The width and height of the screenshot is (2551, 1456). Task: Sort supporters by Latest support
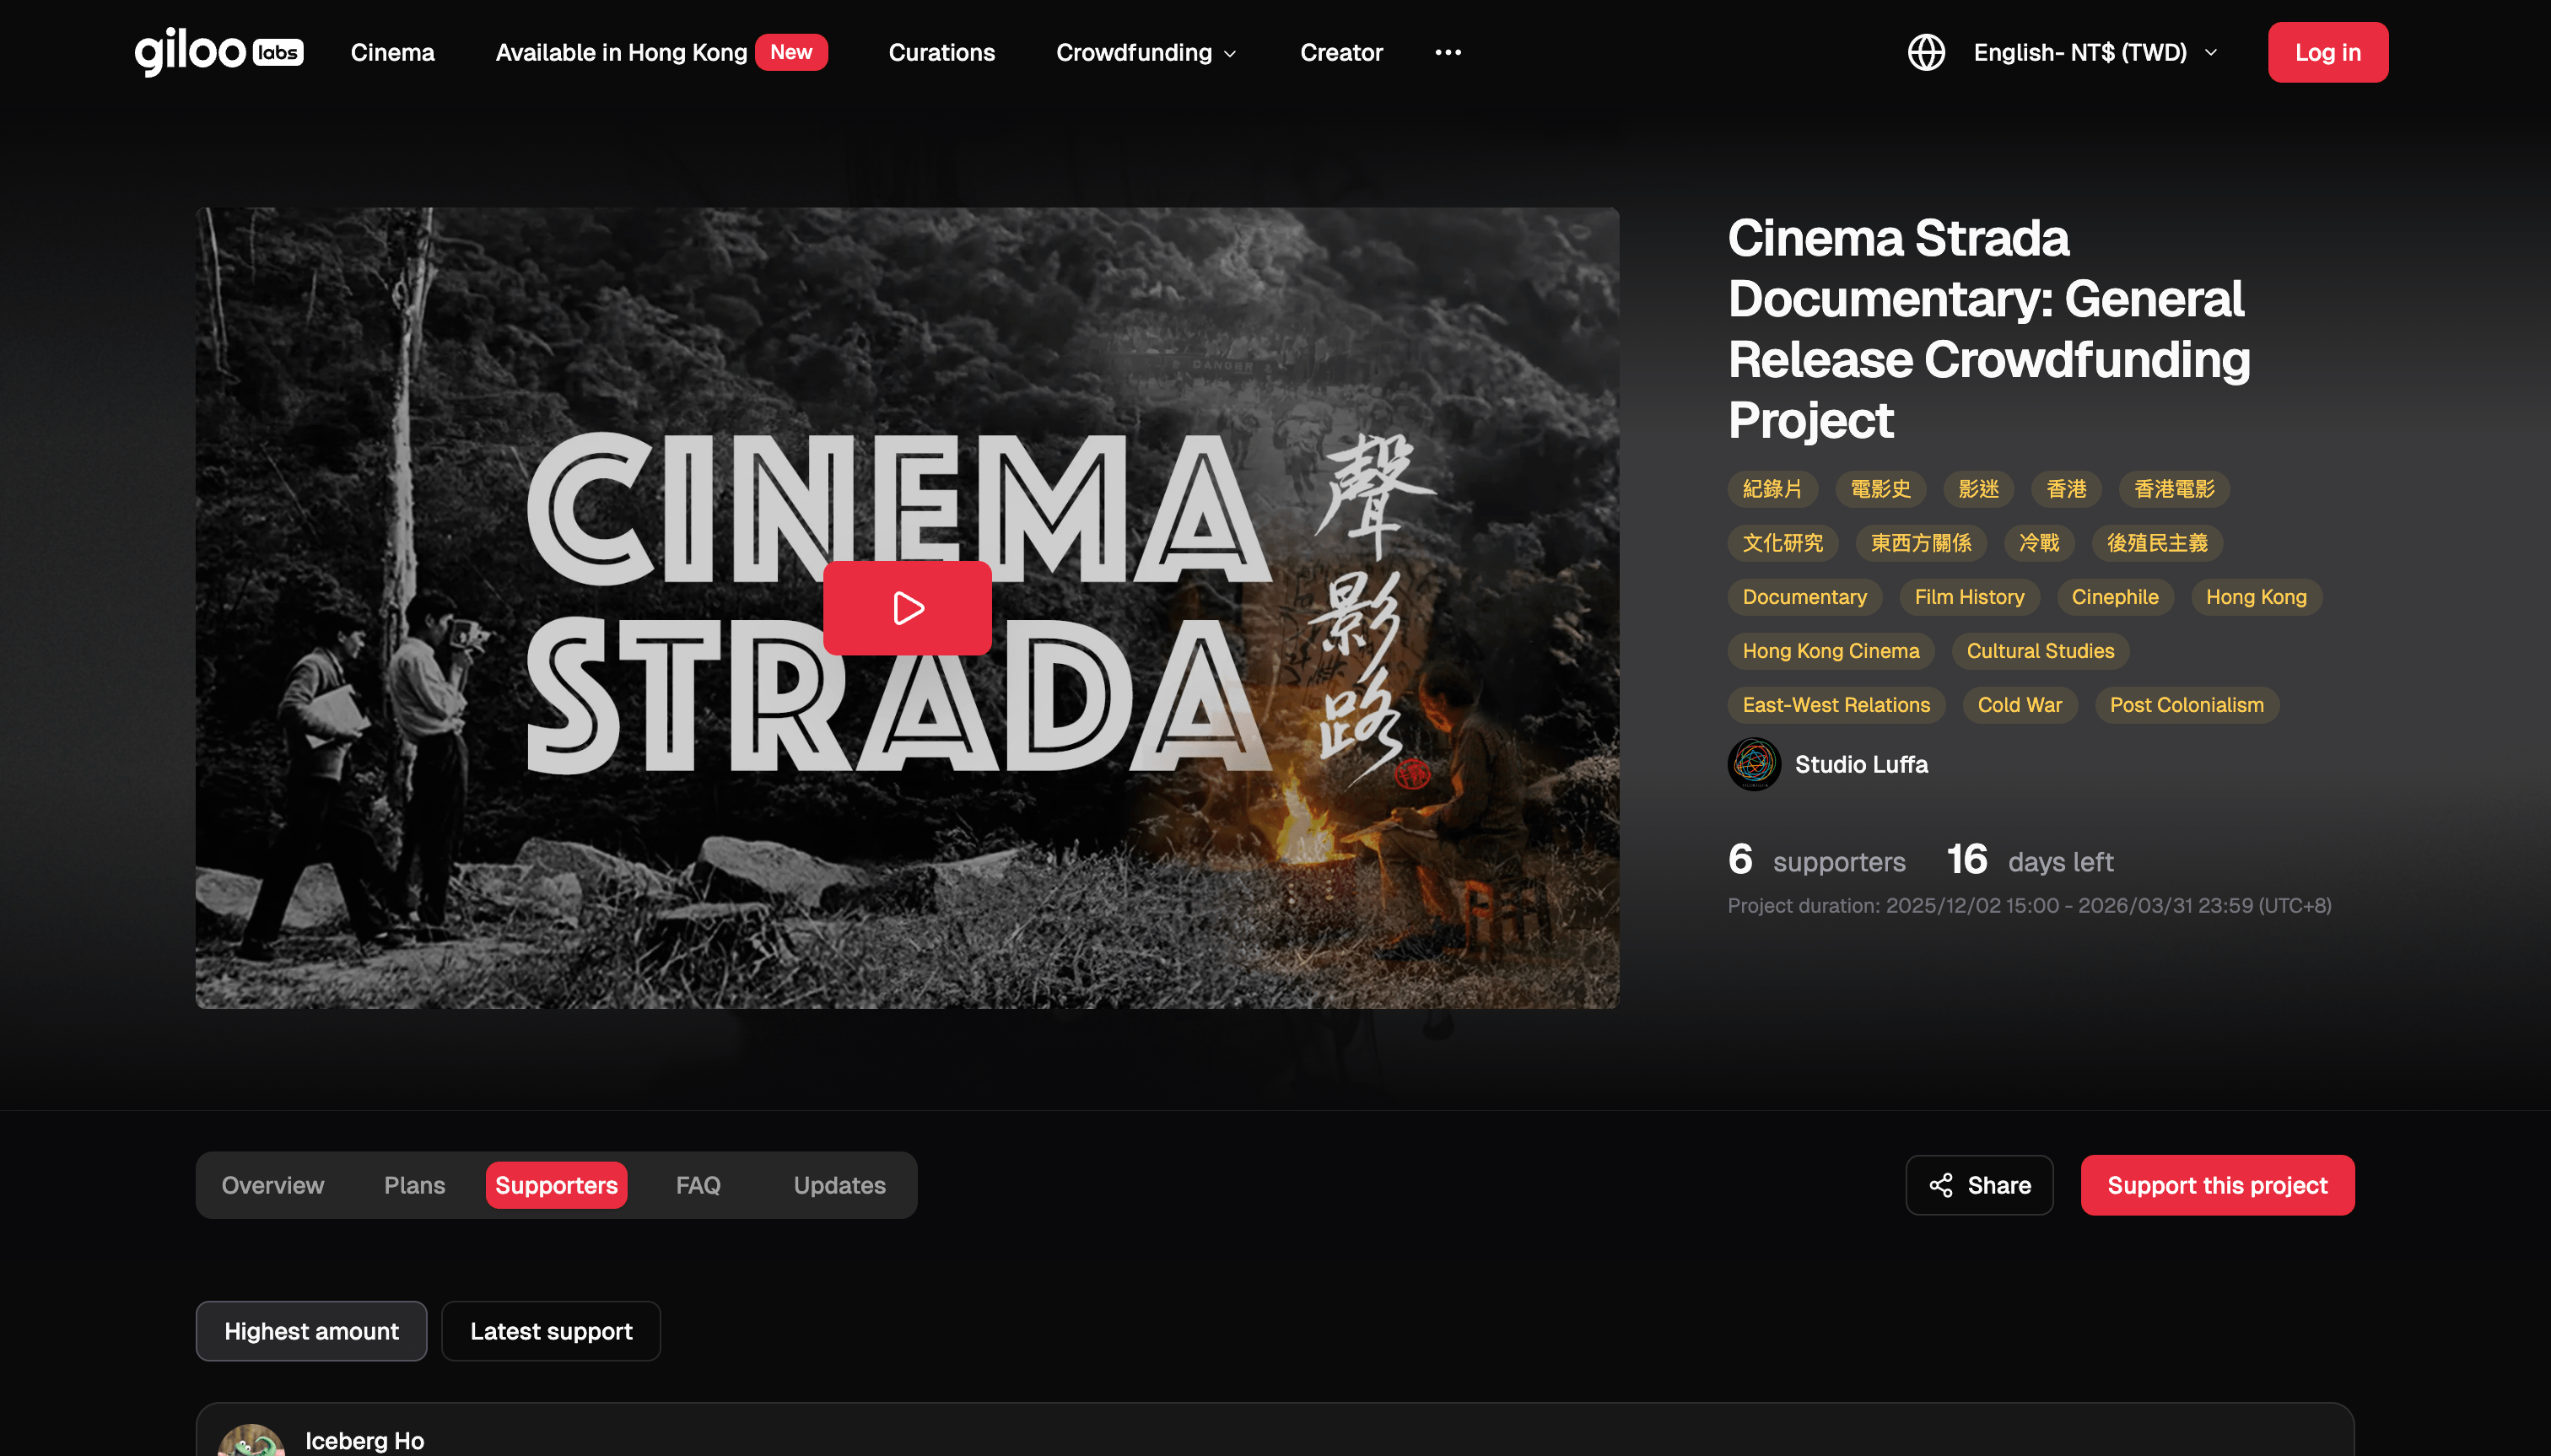(551, 1331)
